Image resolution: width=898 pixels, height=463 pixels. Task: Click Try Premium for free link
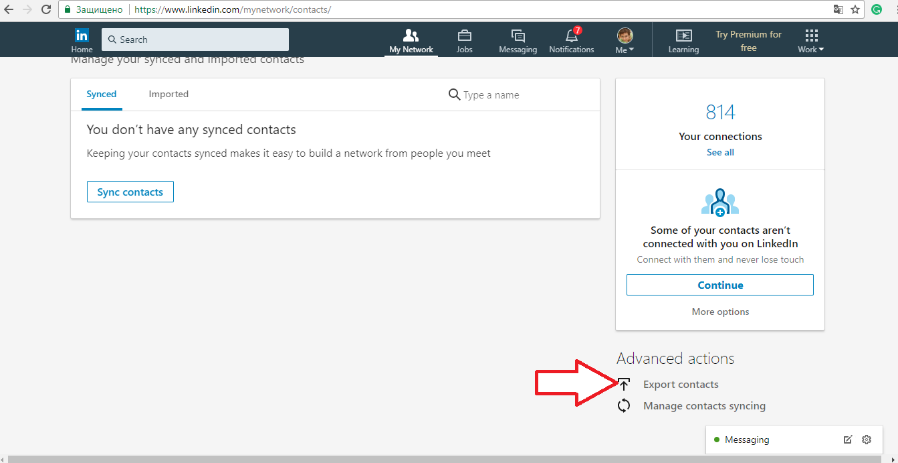tap(749, 41)
